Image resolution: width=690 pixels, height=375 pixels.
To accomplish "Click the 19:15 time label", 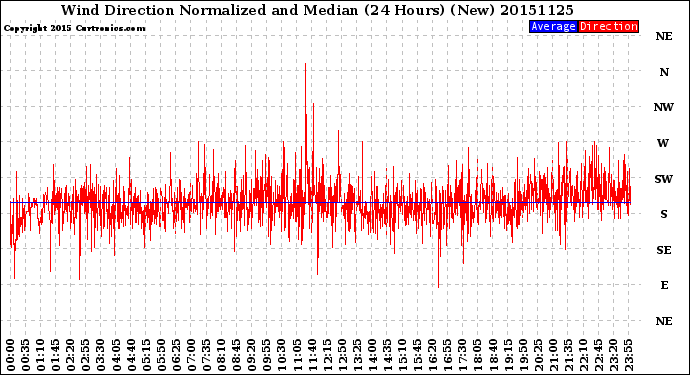I will pos(508,355).
